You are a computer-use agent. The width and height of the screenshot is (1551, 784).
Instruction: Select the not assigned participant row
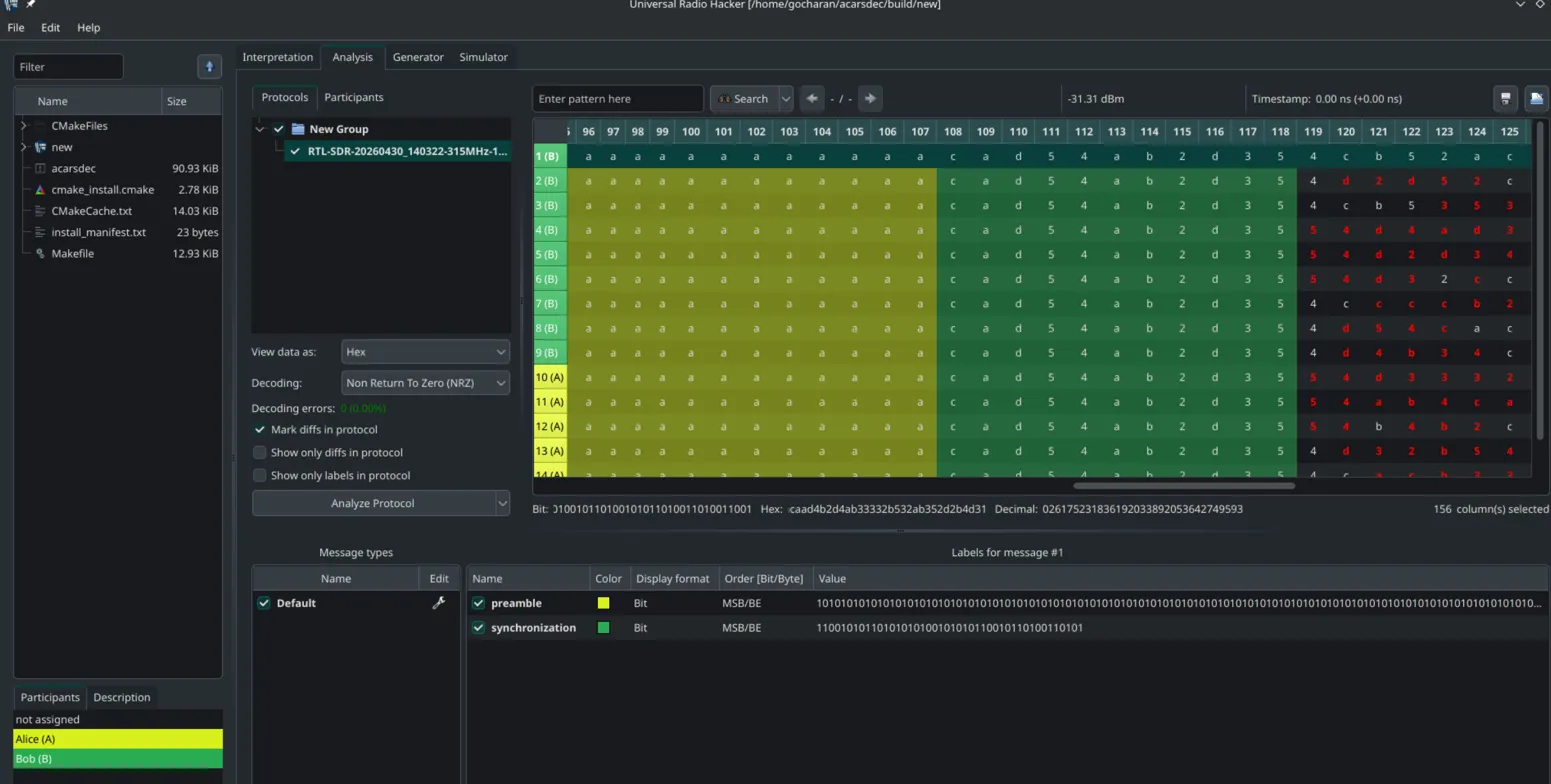pos(118,719)
